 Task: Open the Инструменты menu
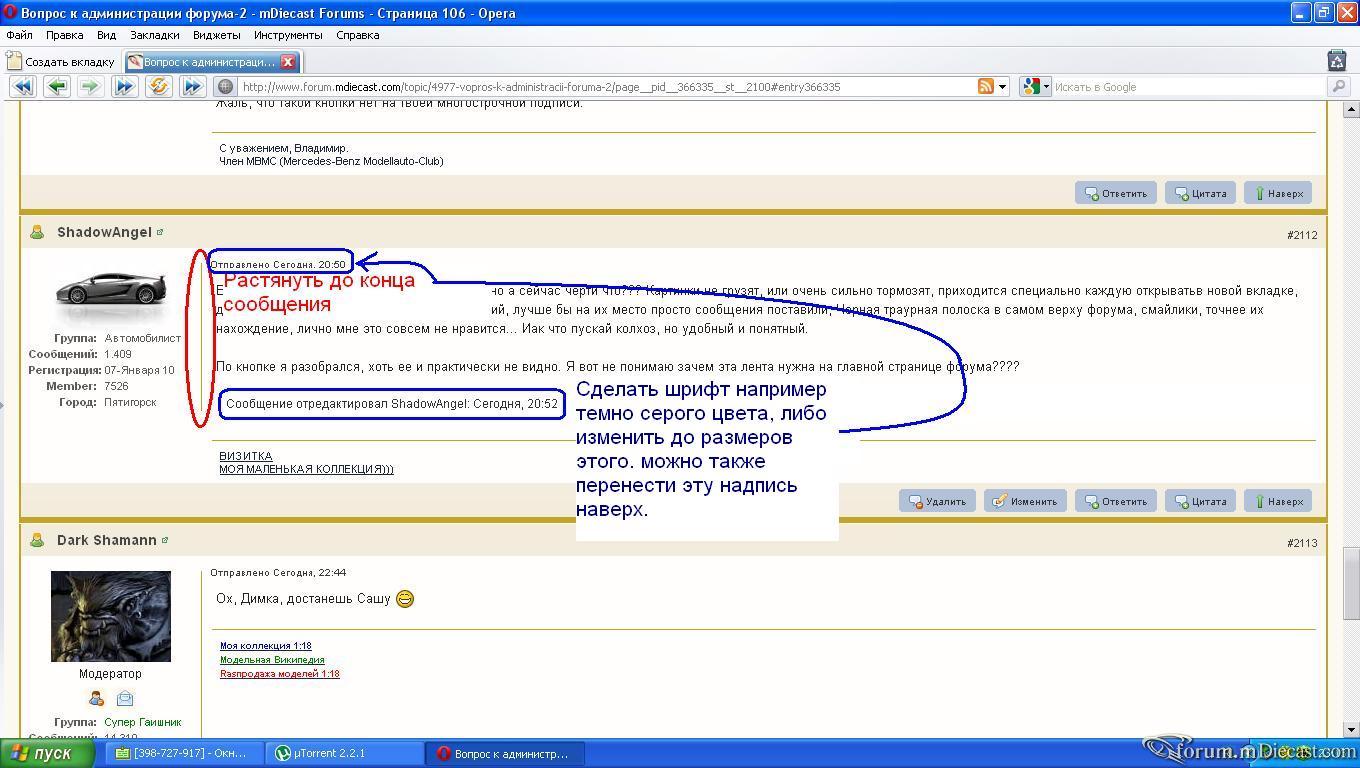click(288, 35)
